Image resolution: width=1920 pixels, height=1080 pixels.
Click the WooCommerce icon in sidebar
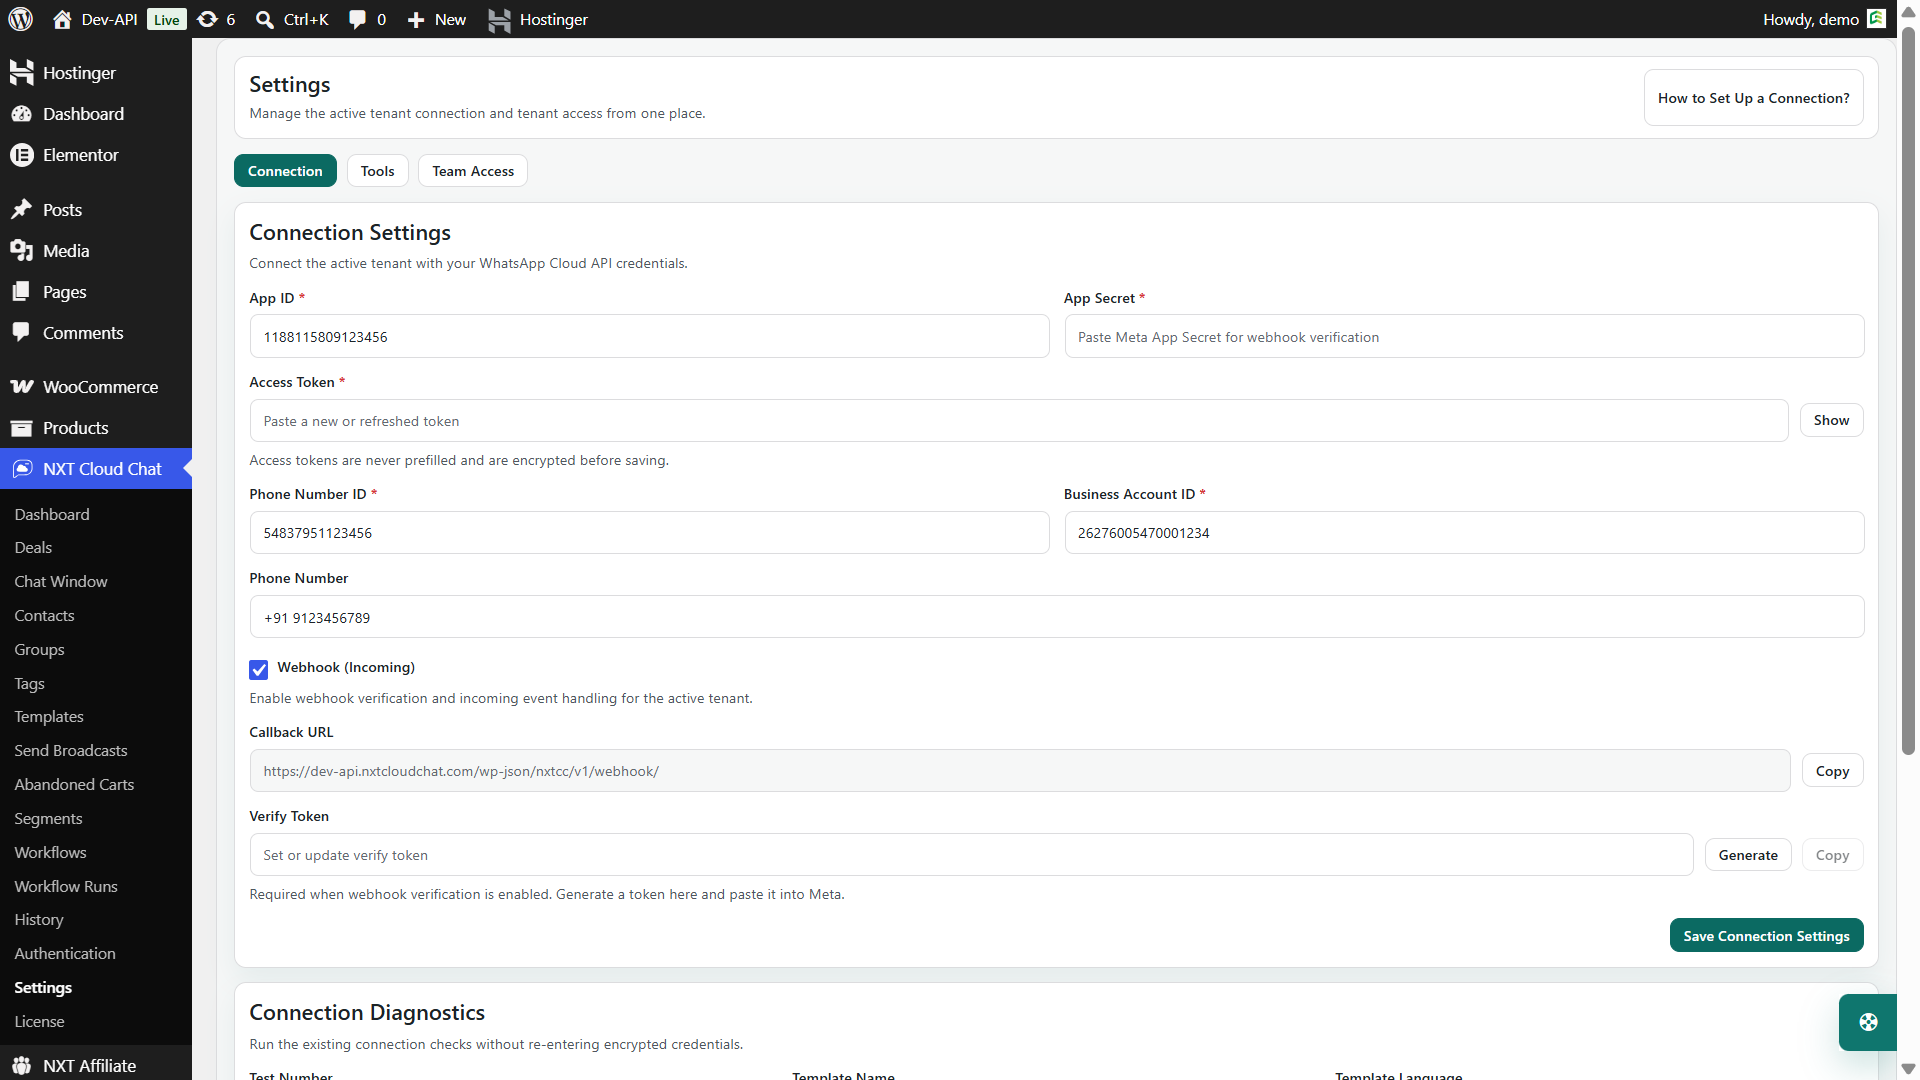(22, 386)
